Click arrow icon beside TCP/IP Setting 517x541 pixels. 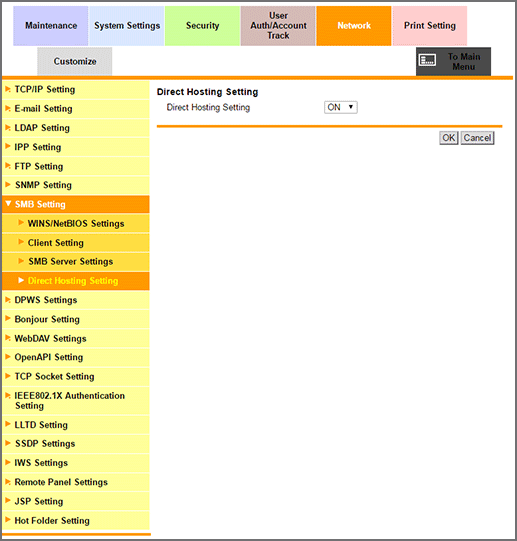pos(8,89)
